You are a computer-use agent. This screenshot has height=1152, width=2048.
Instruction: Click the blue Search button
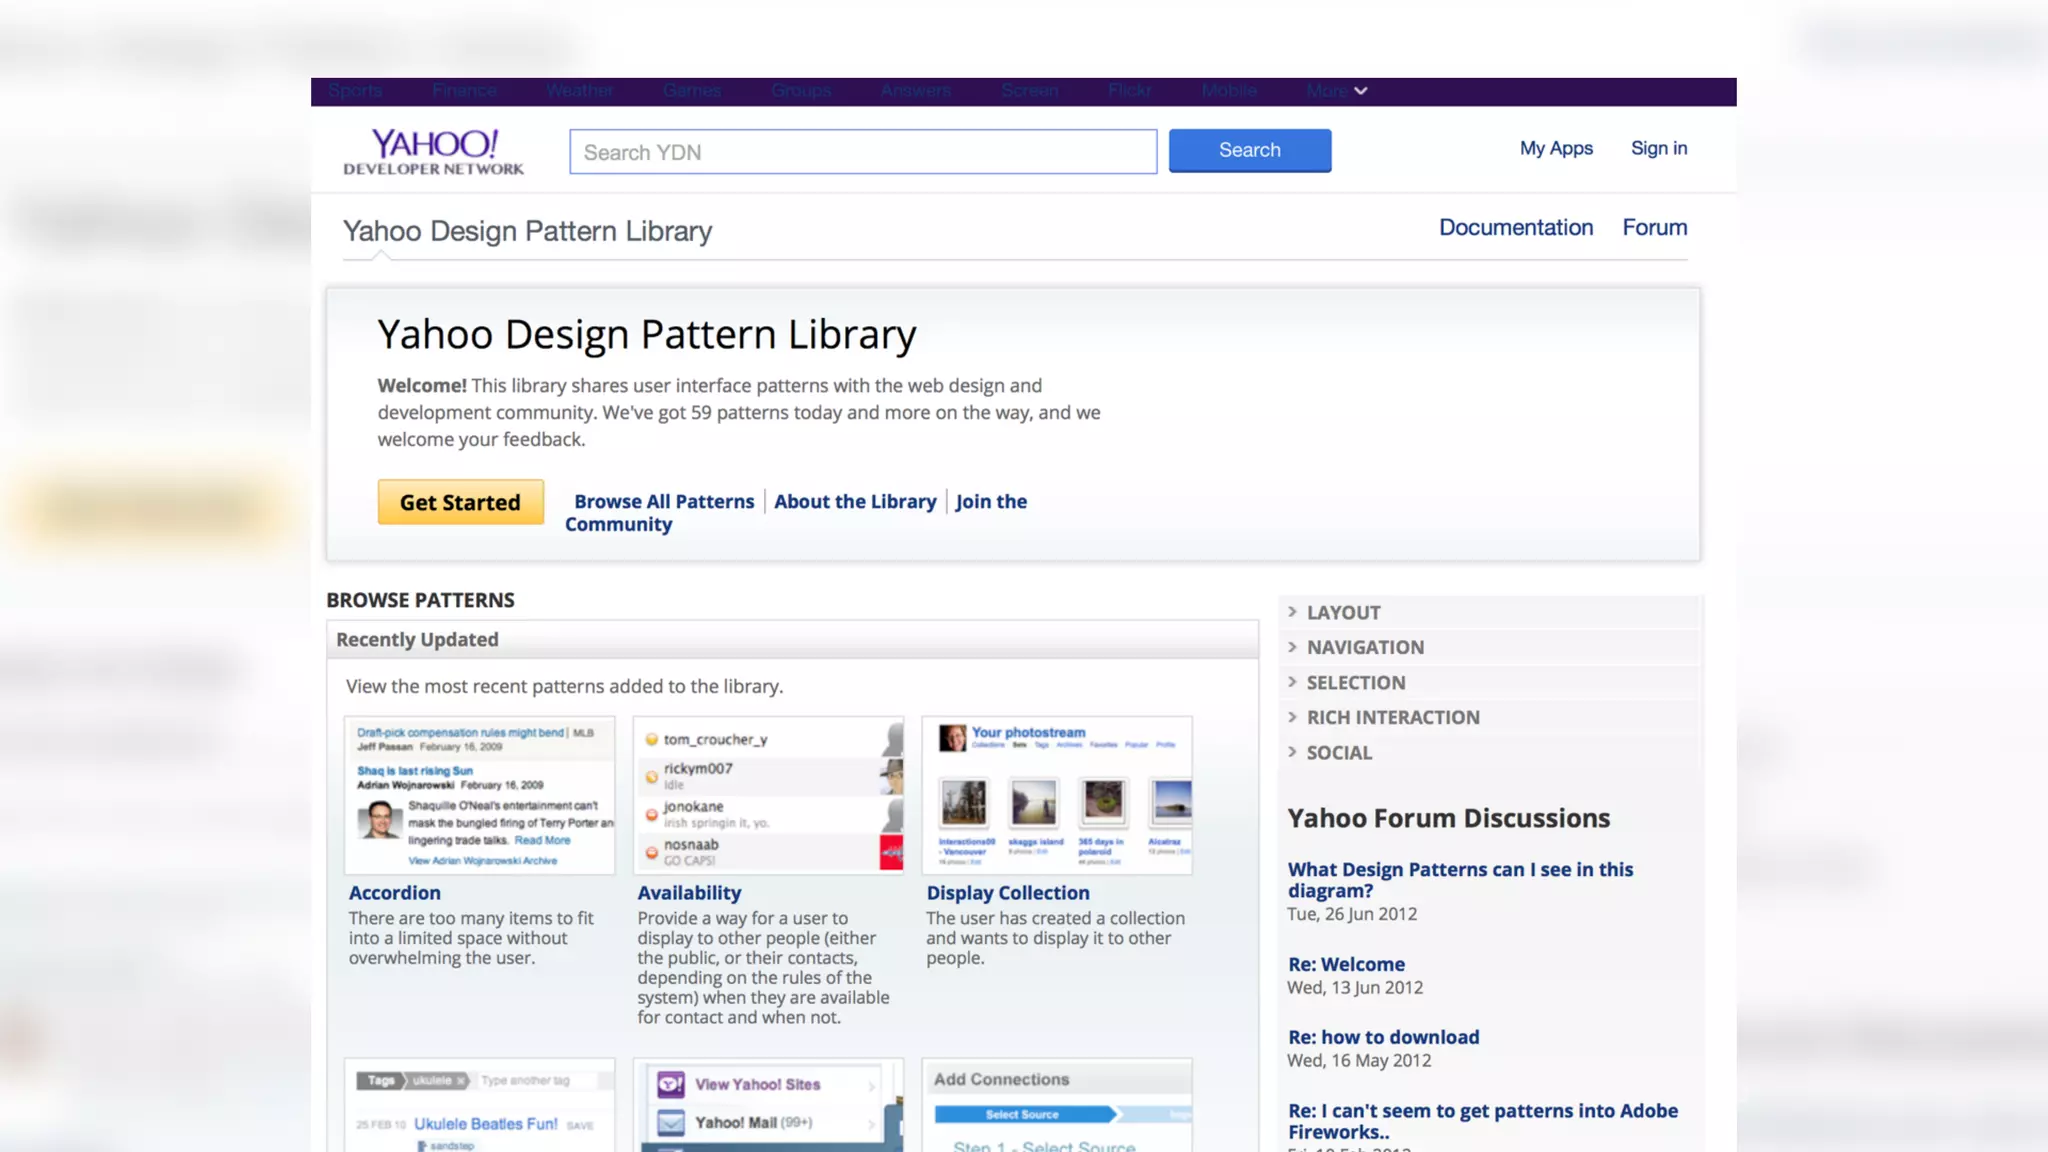tap(1250, 150)
